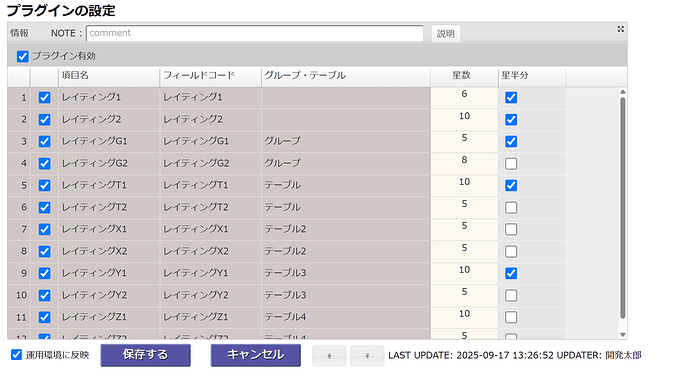This screenshot has height=381, width=690.
Task: Disable half-star for レイティングG1 row
Action: tap(511, 141)
